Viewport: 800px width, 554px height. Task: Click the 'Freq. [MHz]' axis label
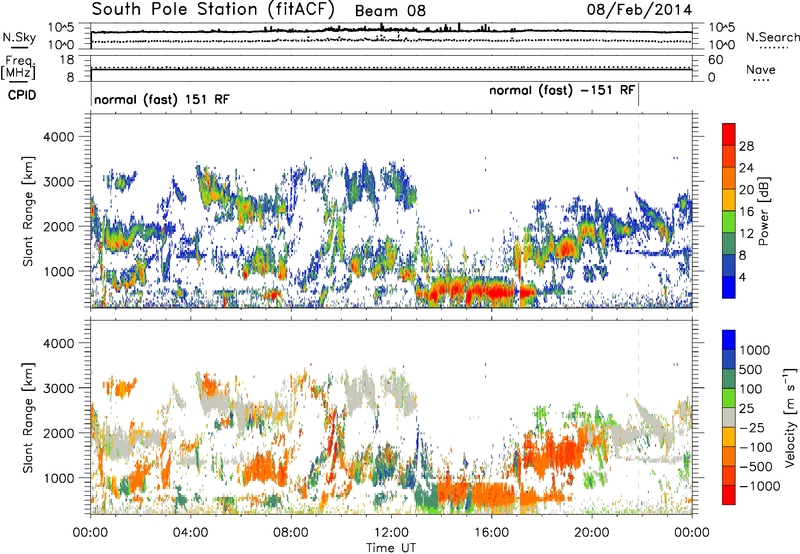pyautogui.click(x=18, y=68)
